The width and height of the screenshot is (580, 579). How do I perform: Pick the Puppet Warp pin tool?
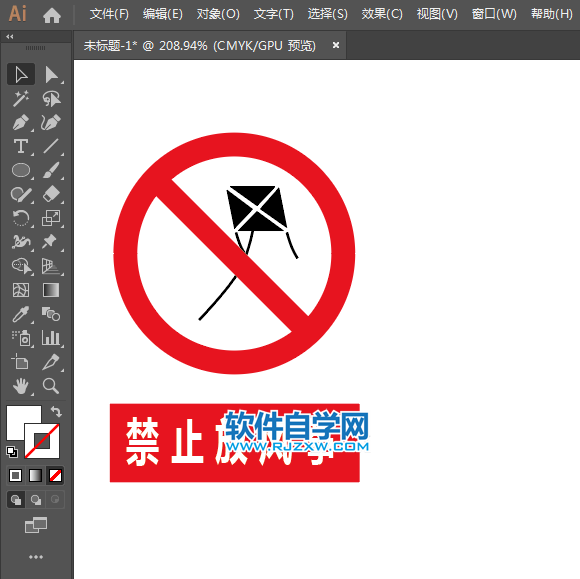pyautogui.click(x=51, y=242)
